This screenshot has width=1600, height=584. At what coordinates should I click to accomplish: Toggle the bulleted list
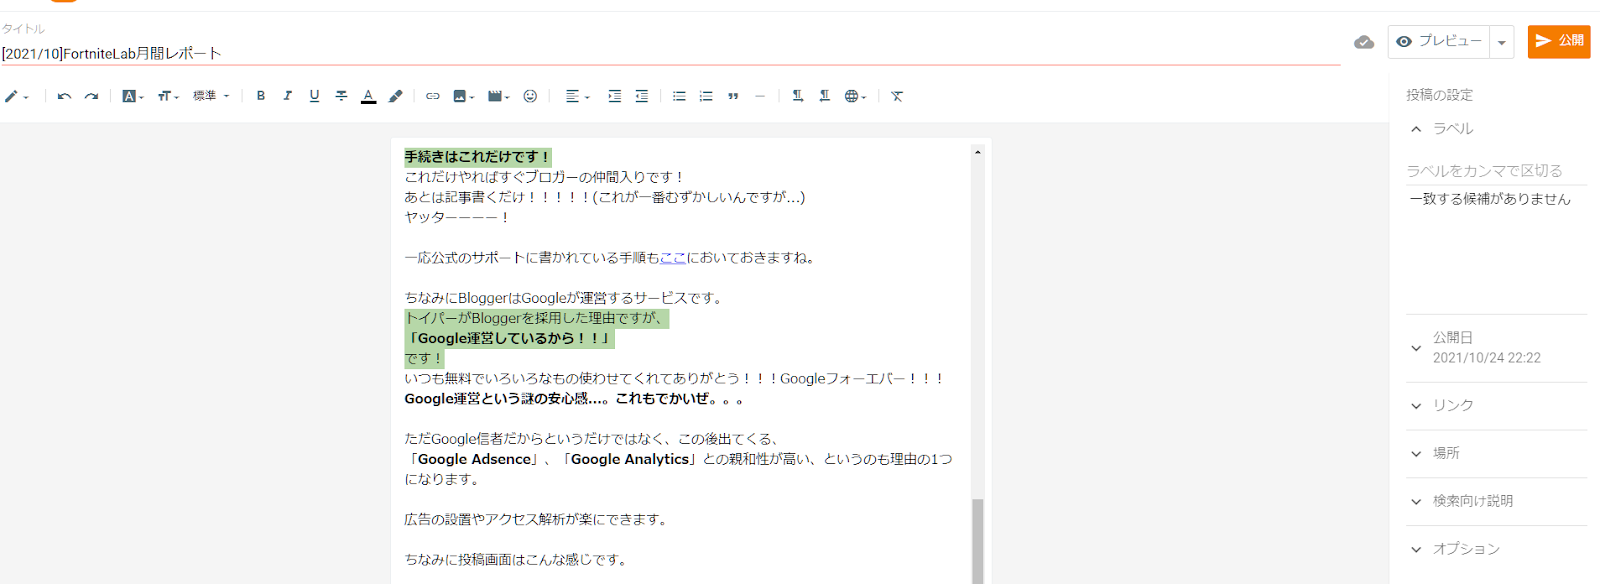click(x=679, y=96)
